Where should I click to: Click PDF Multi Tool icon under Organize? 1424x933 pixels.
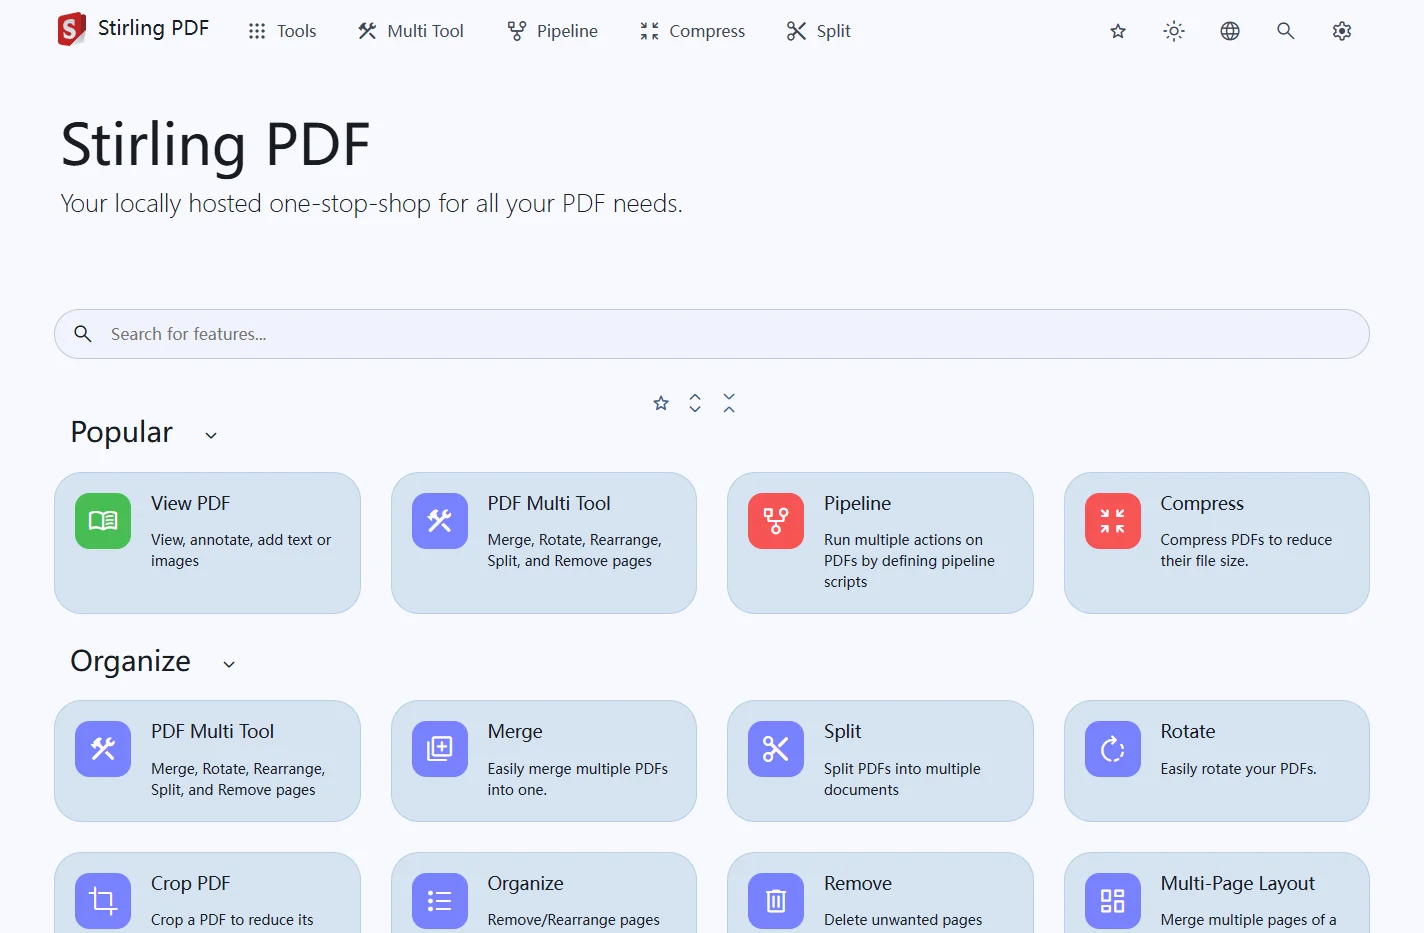(x=103, y=749)
